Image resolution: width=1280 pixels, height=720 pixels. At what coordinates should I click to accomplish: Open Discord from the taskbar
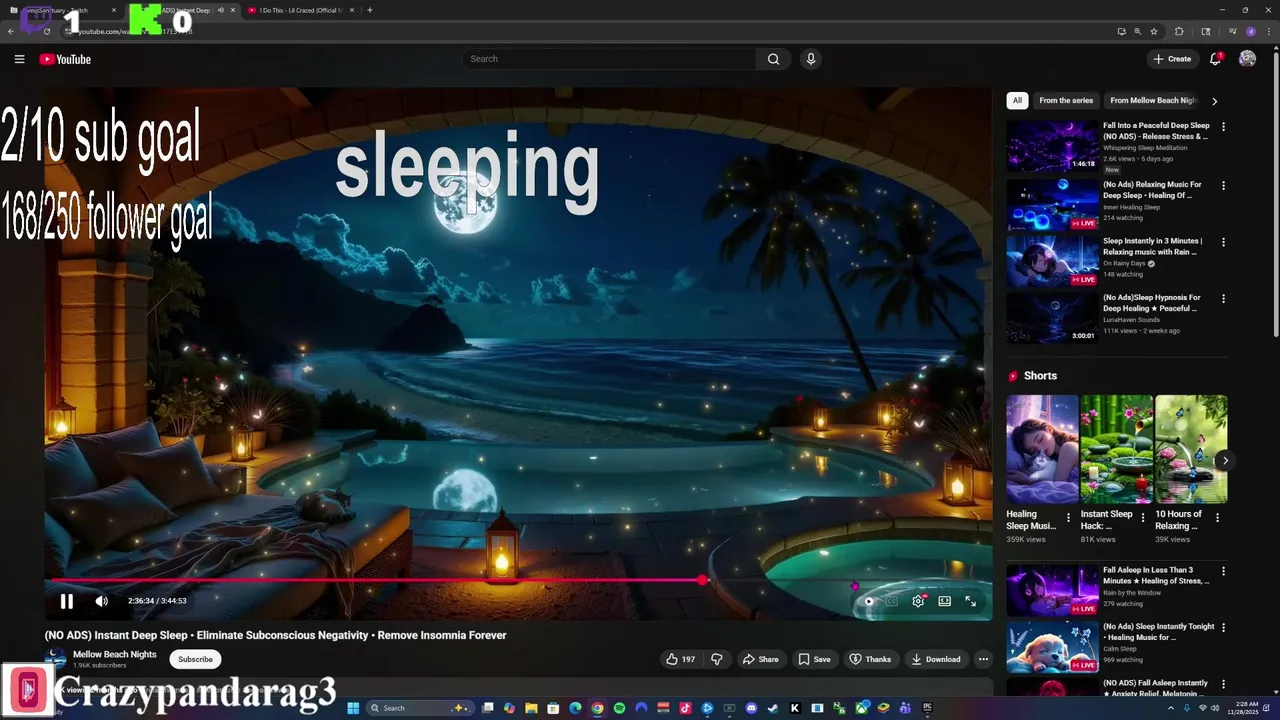tap(751, 708)
